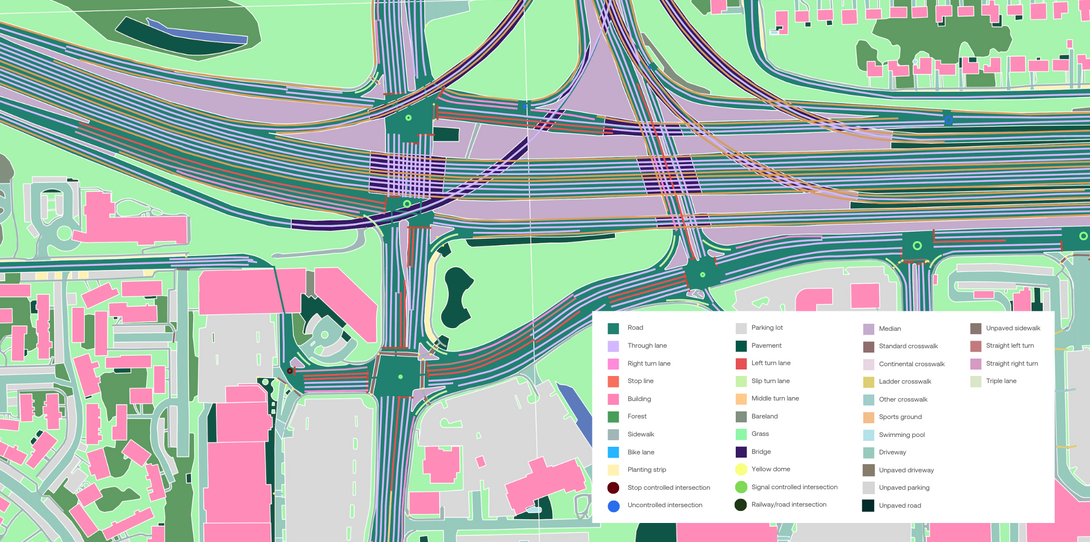Click the Forest green legend swatch

tap(613, 417)
